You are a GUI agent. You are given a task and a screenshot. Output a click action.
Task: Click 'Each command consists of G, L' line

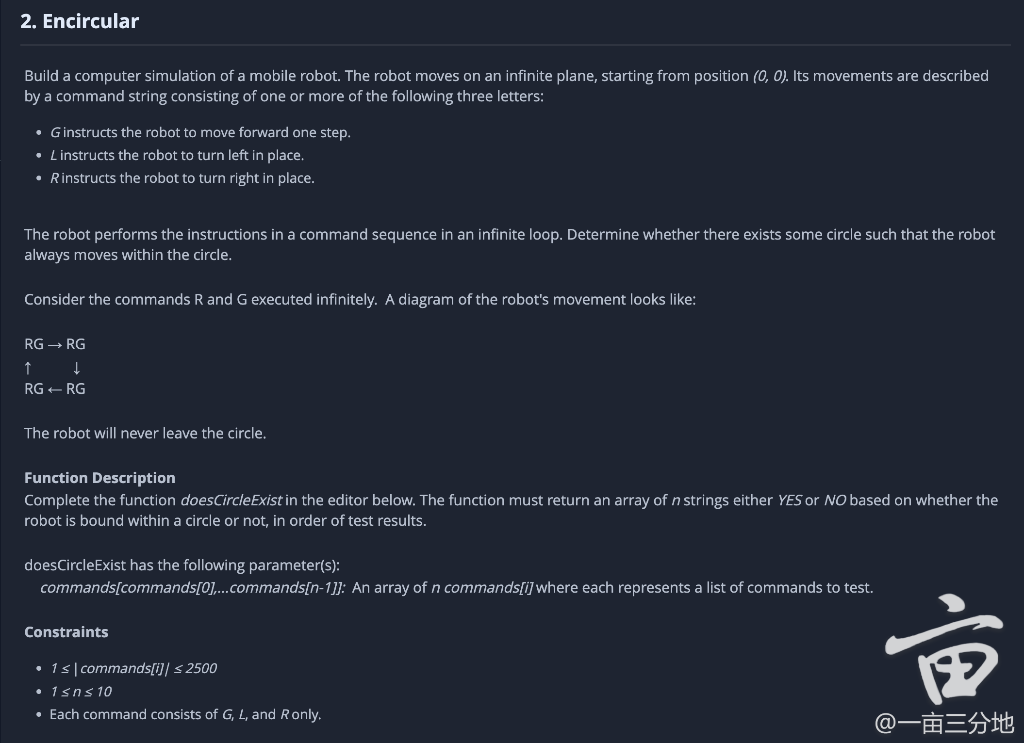pos(185,714)
